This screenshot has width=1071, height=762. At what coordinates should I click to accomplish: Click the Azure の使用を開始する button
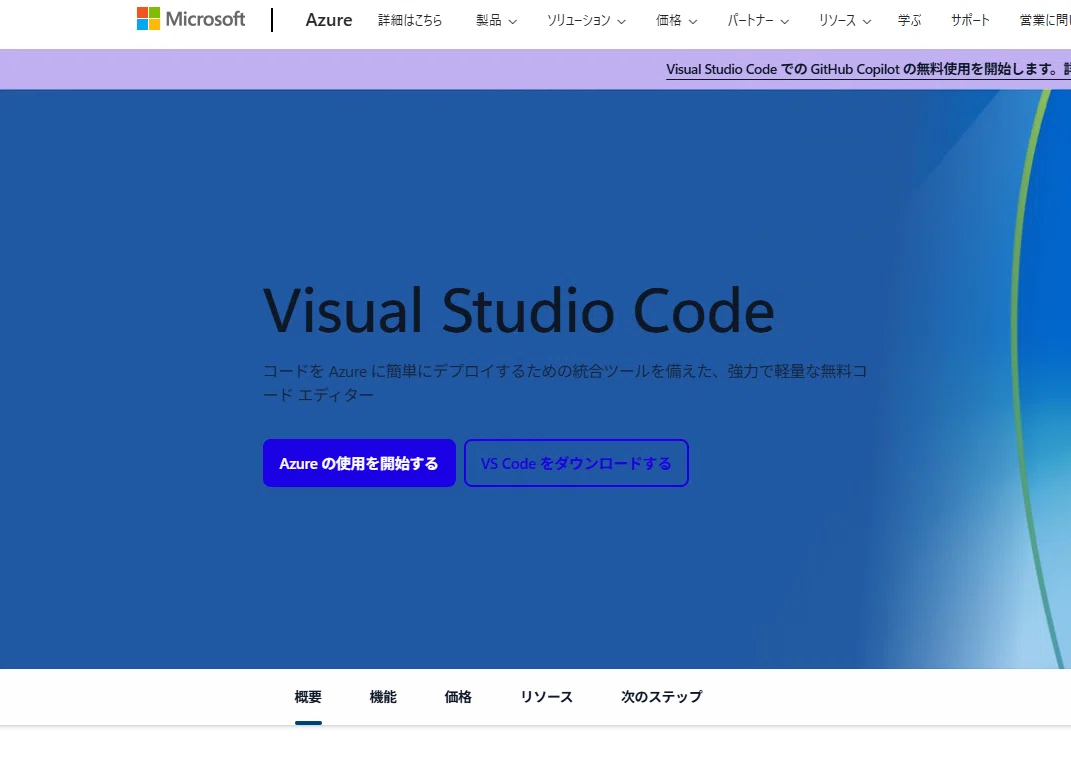pos(359,463)
